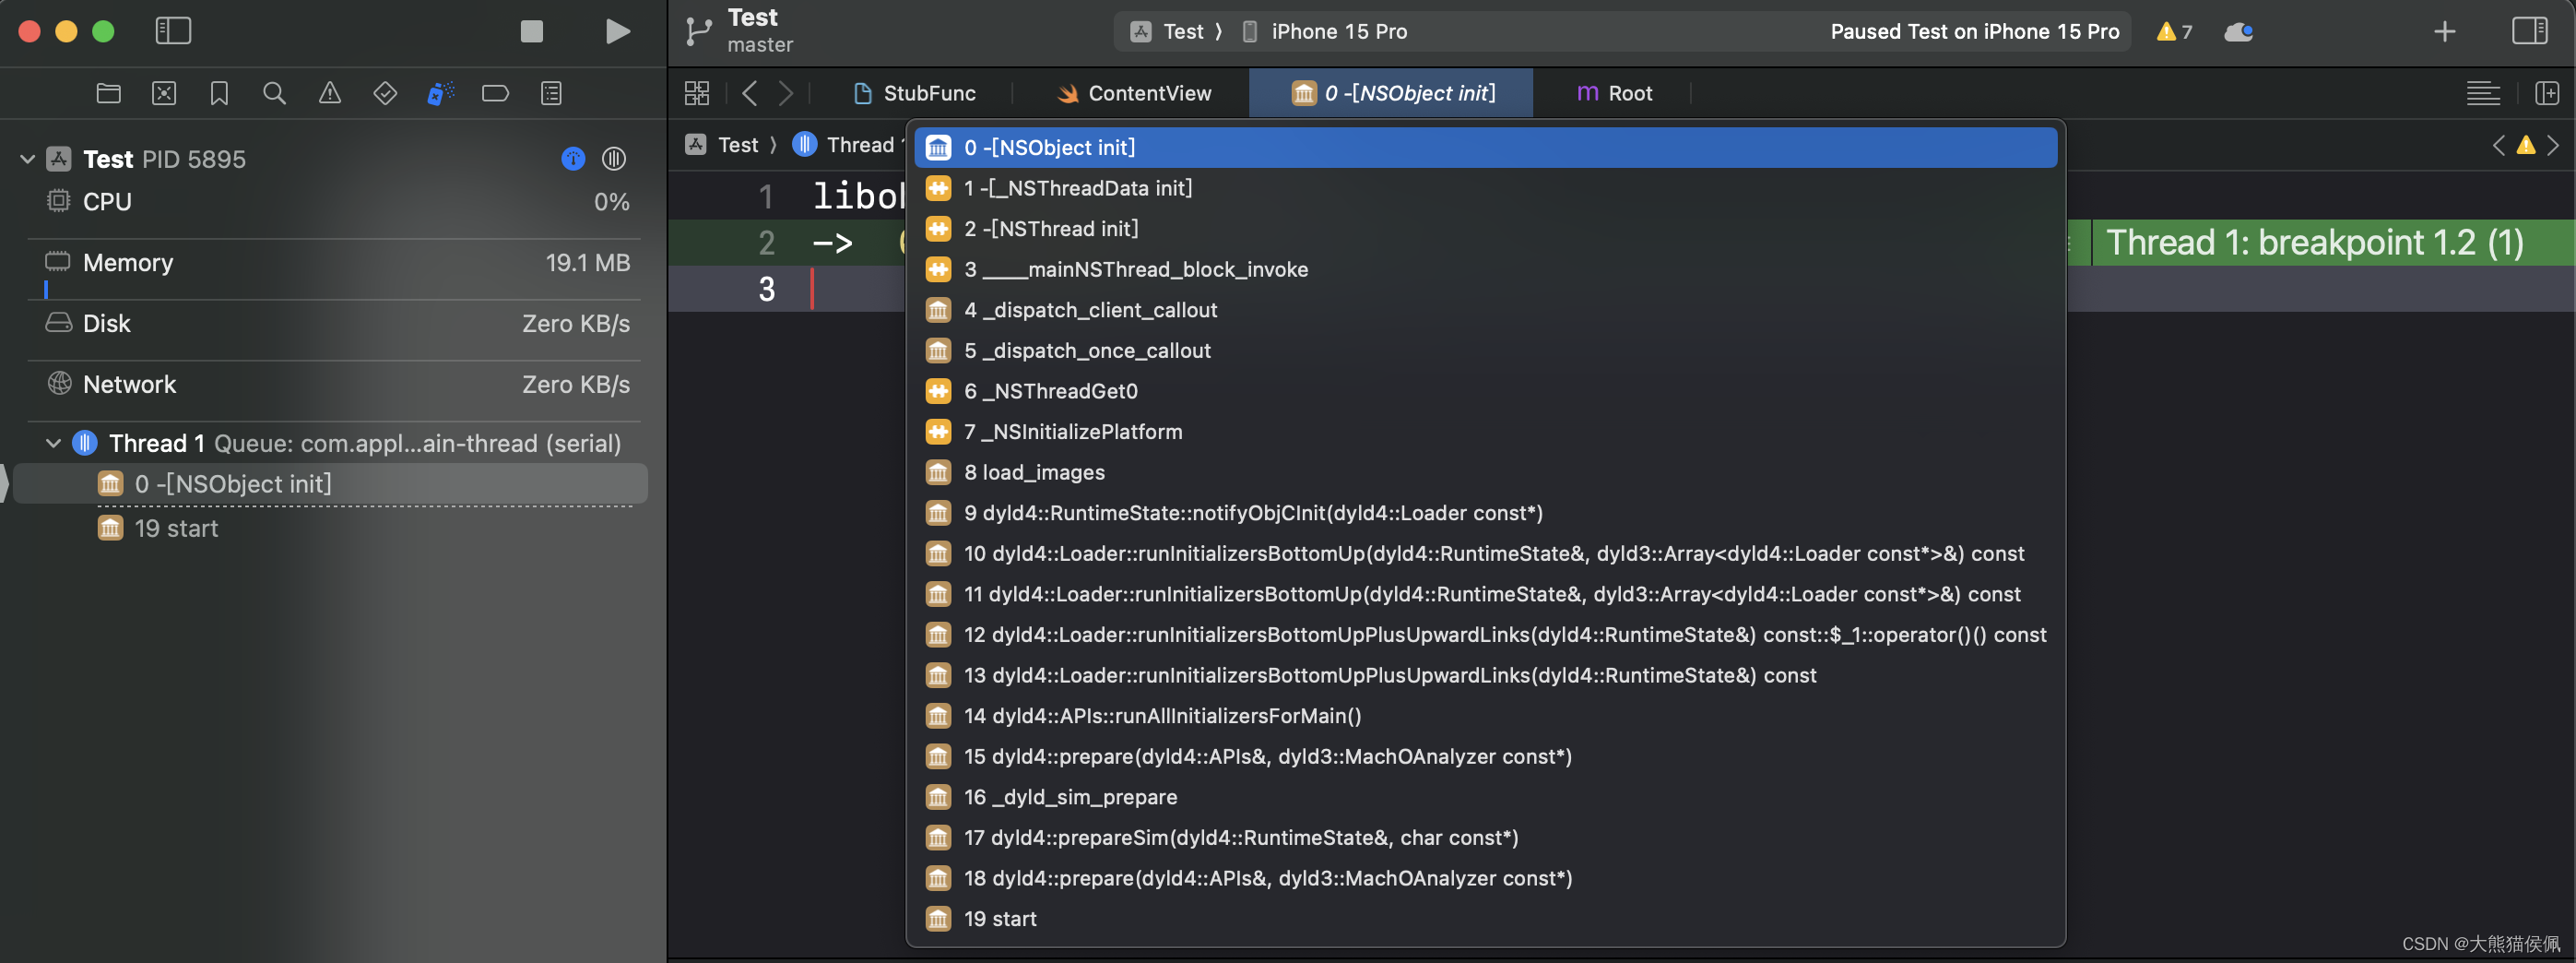Click the Thread 1: breakpoint 1.2 annotation
Image resolution: width=2576 pixels, height=963 pixels.
[x=2332, y=242]
